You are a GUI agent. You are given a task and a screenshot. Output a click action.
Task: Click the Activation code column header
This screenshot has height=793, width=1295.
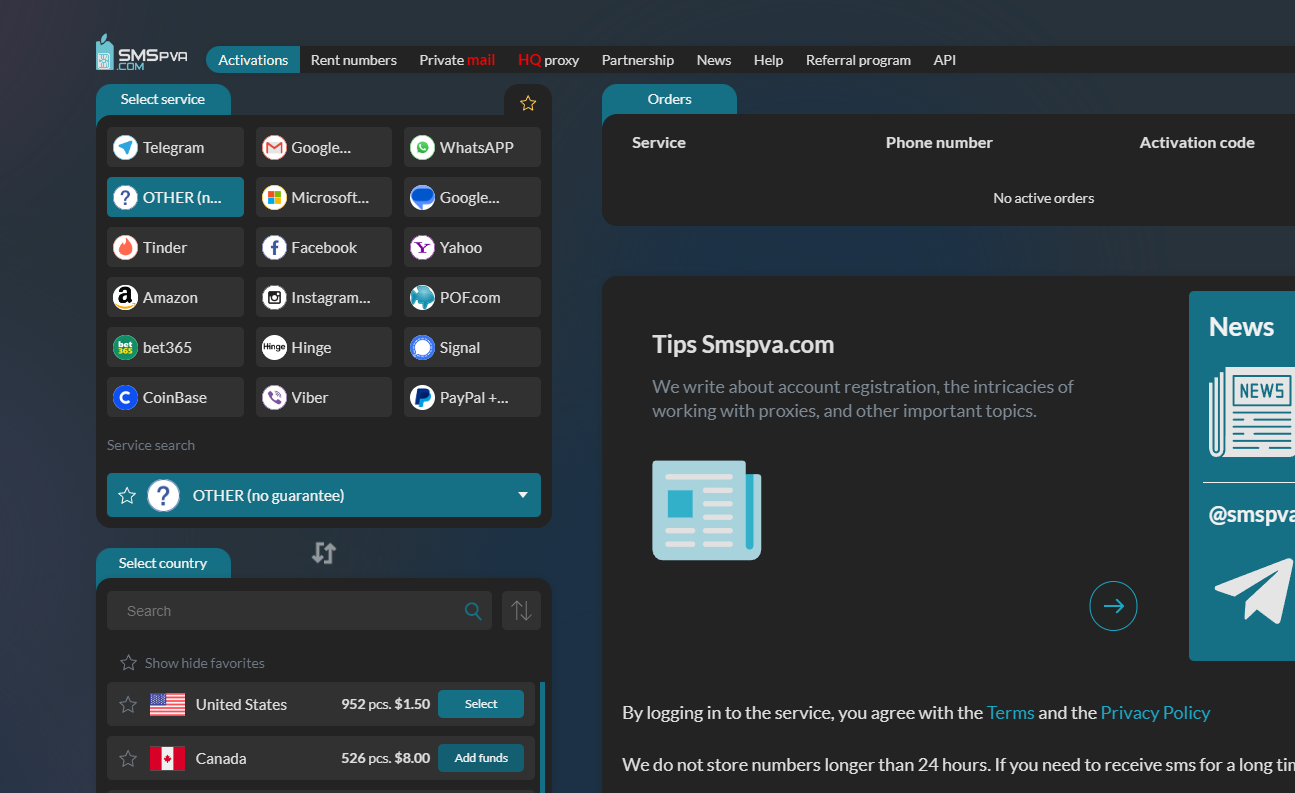point(1197,143)
